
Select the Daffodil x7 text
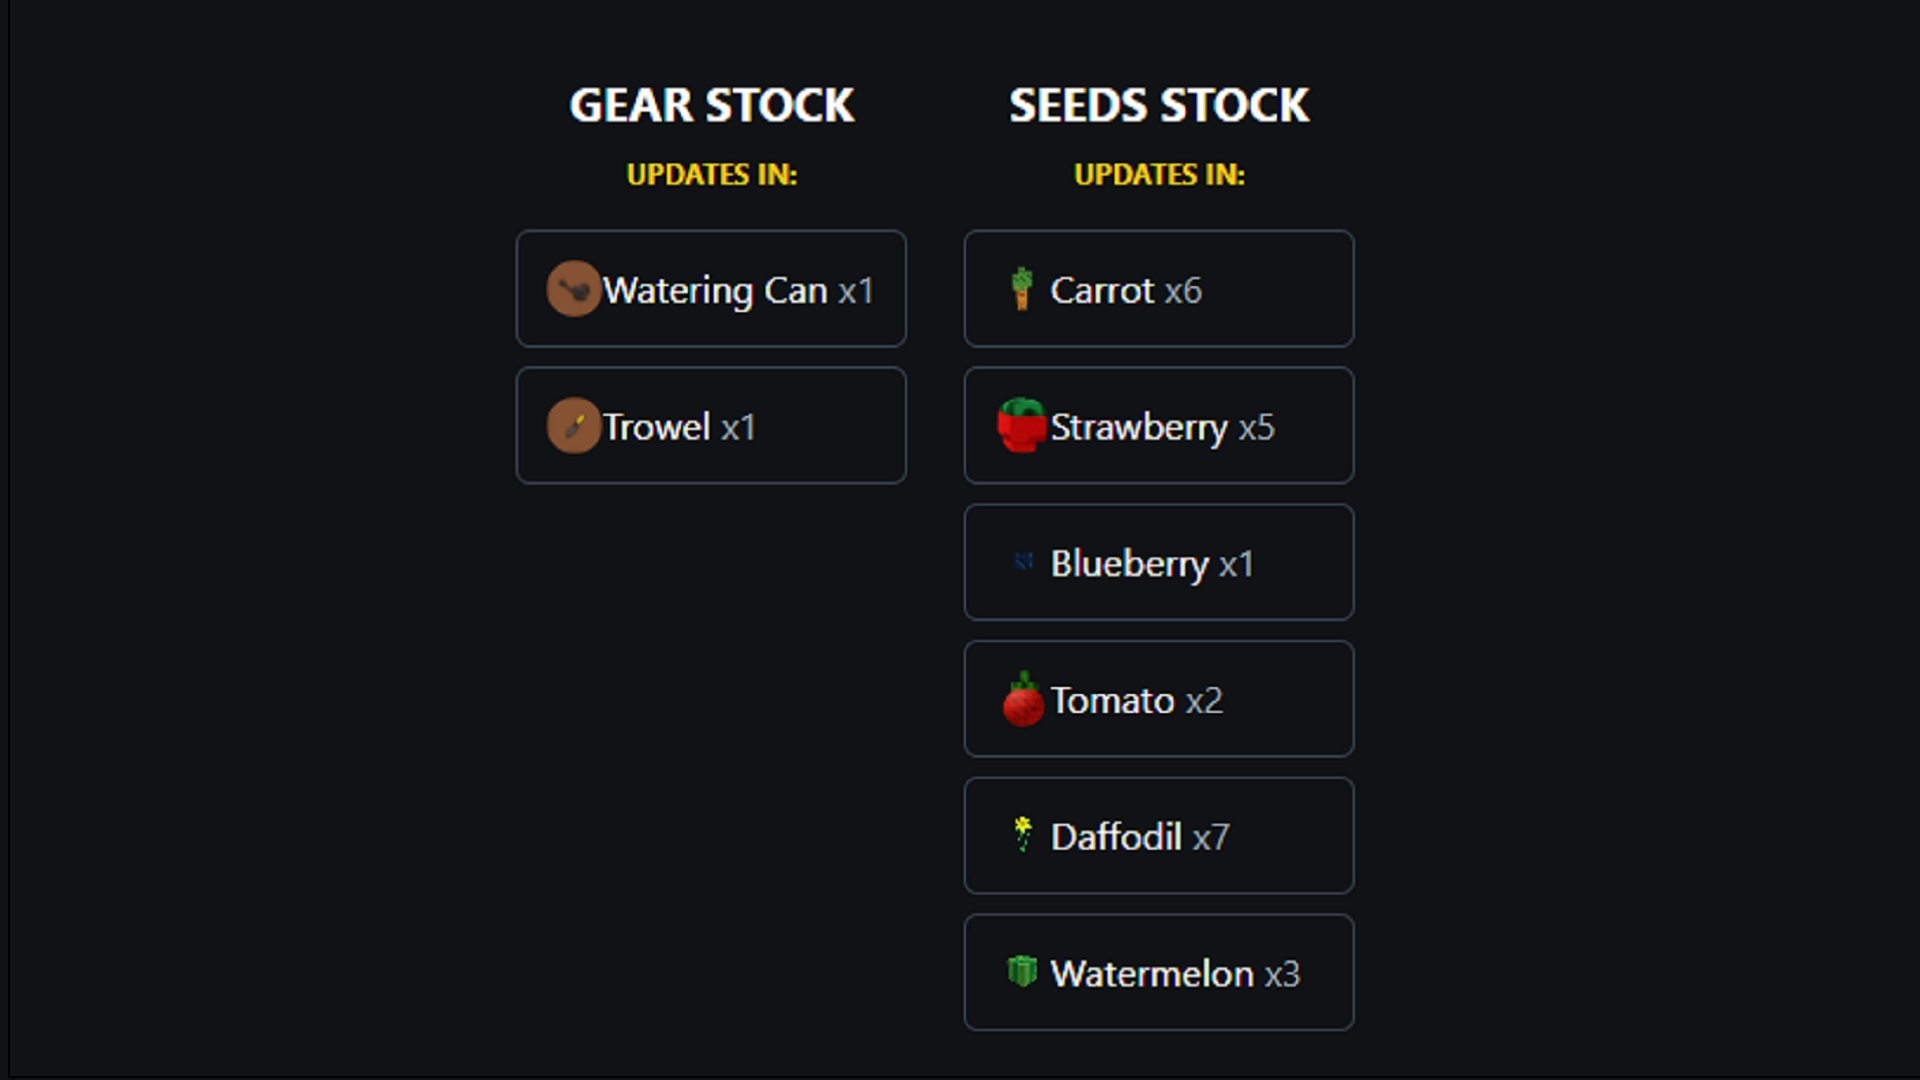pyautogui.click(x=1140, y=836)
